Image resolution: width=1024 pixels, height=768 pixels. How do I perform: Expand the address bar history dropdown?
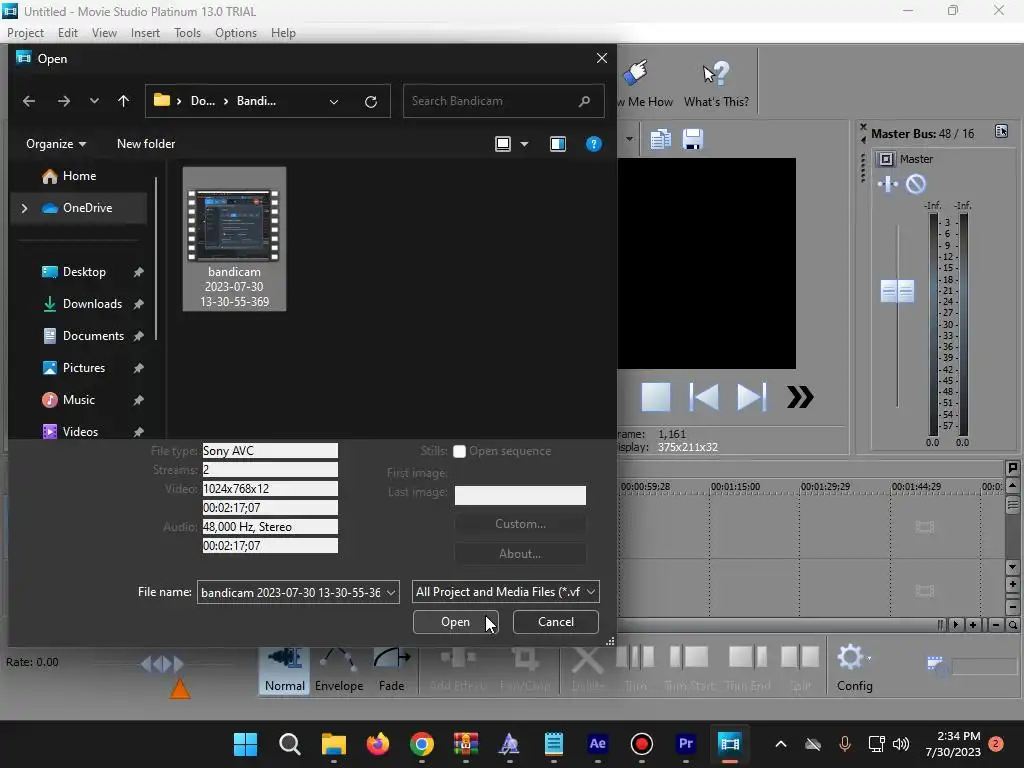click(x=334, y=101)
